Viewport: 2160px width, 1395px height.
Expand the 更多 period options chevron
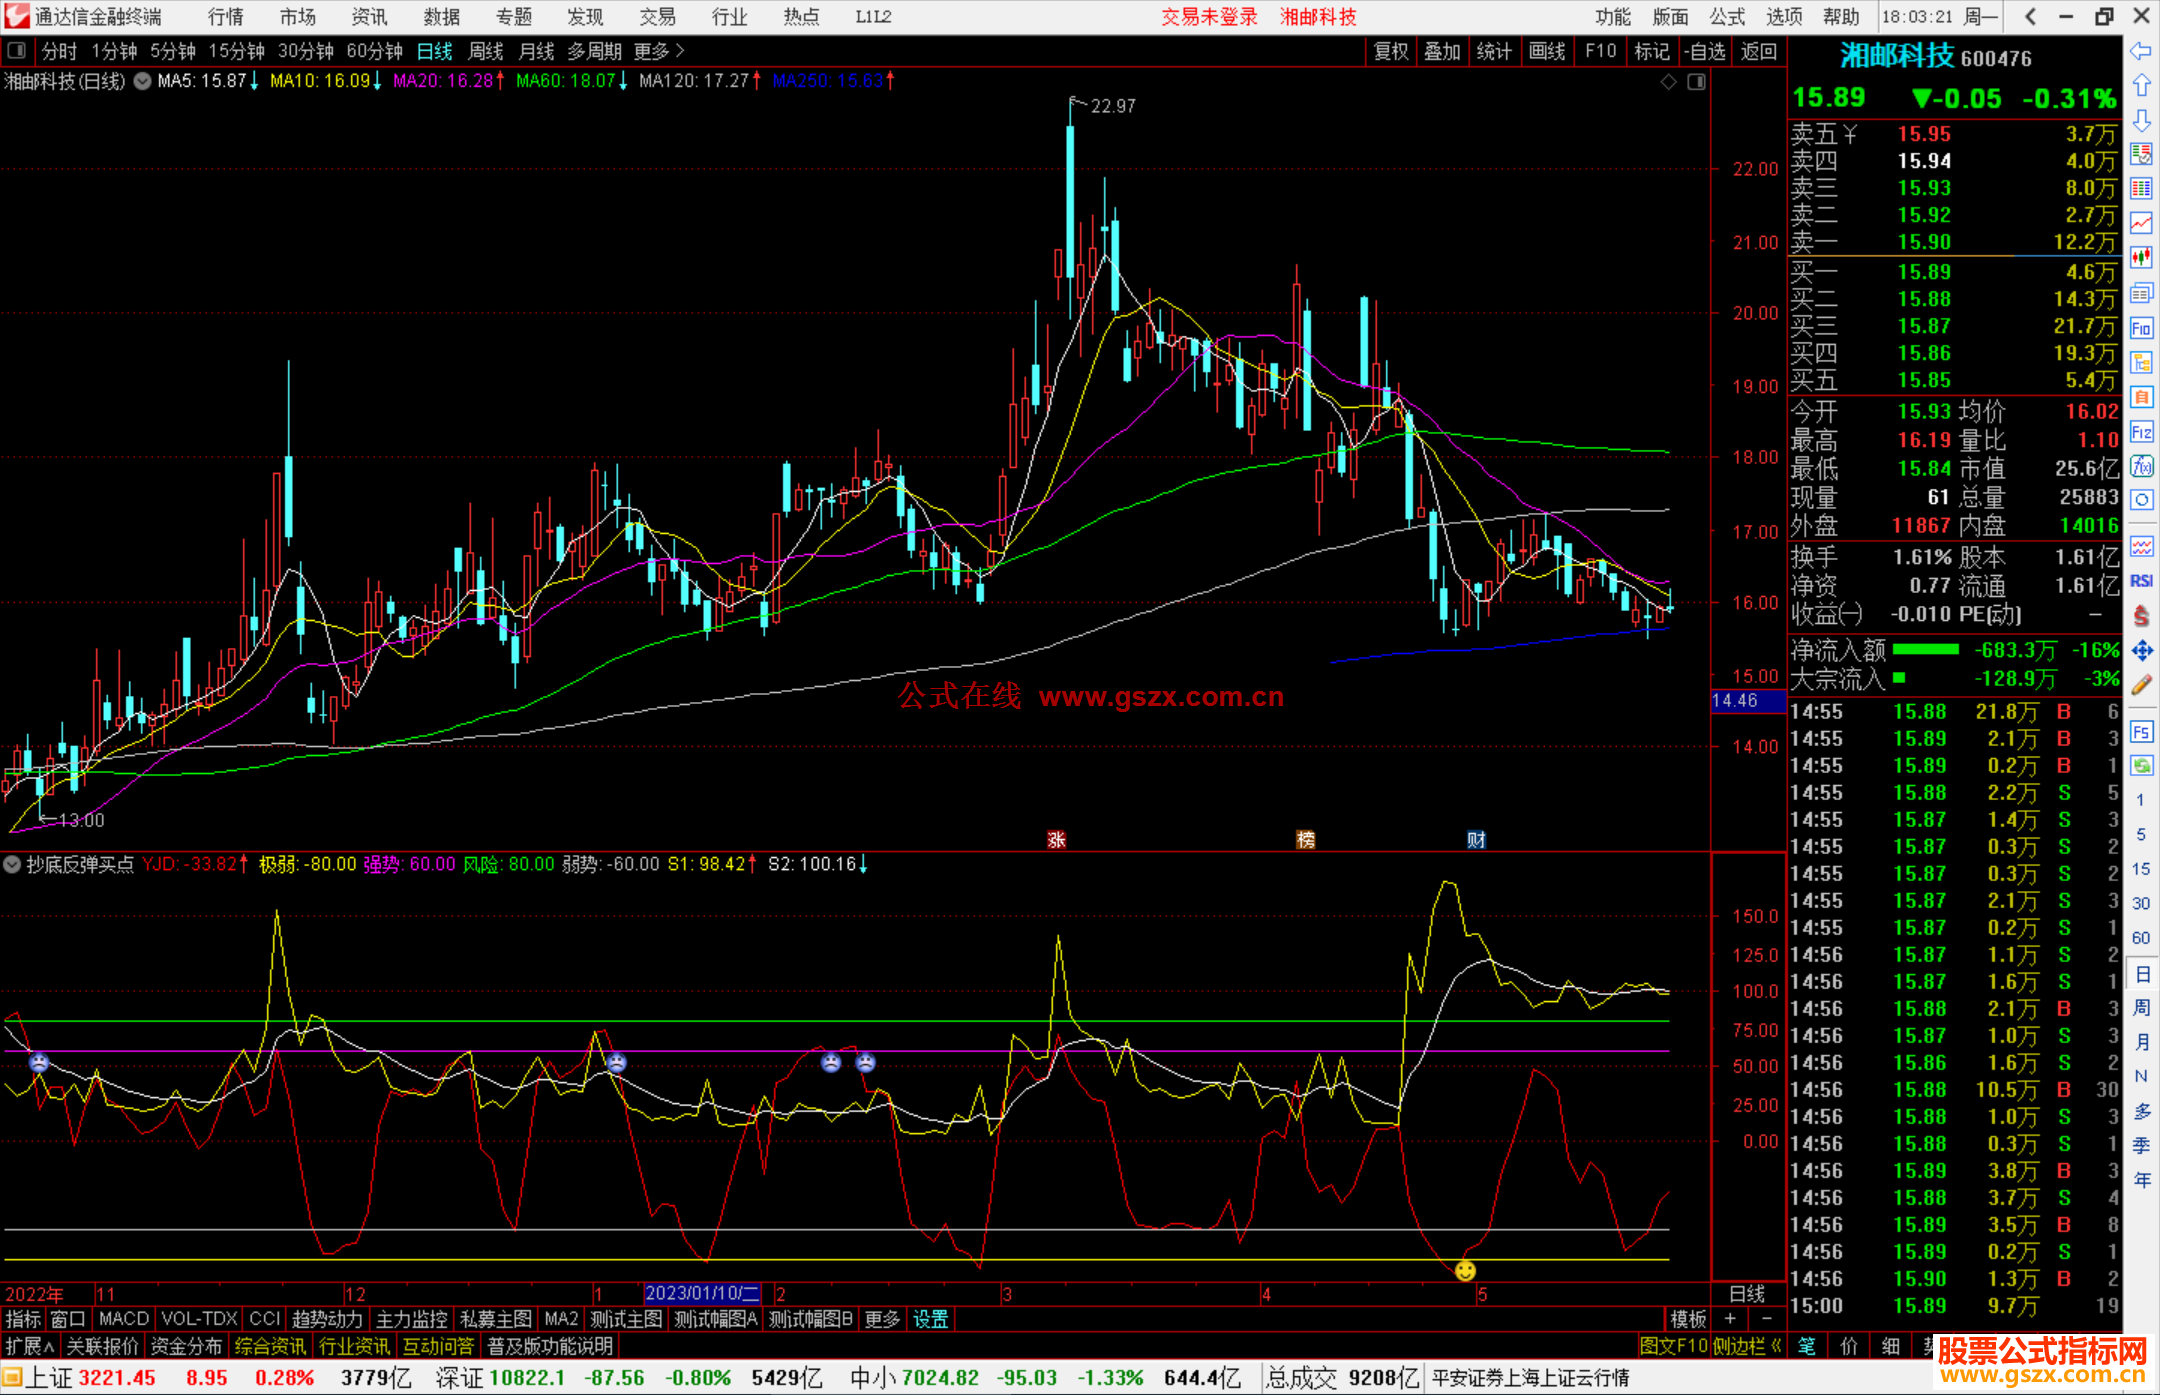point(680,51)
